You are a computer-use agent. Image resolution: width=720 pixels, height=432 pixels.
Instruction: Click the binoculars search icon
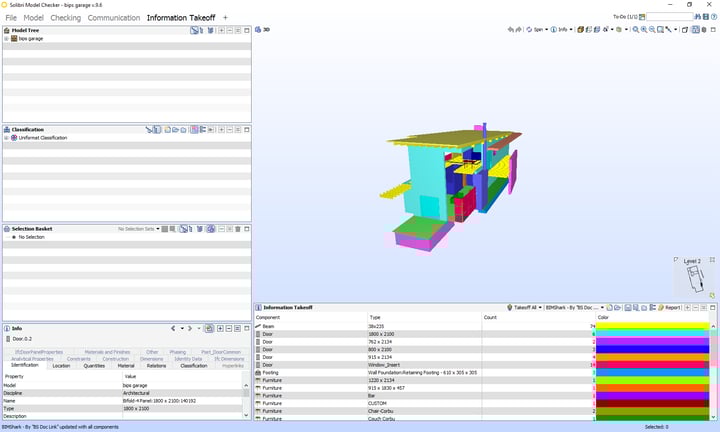[x=698, y=17]
